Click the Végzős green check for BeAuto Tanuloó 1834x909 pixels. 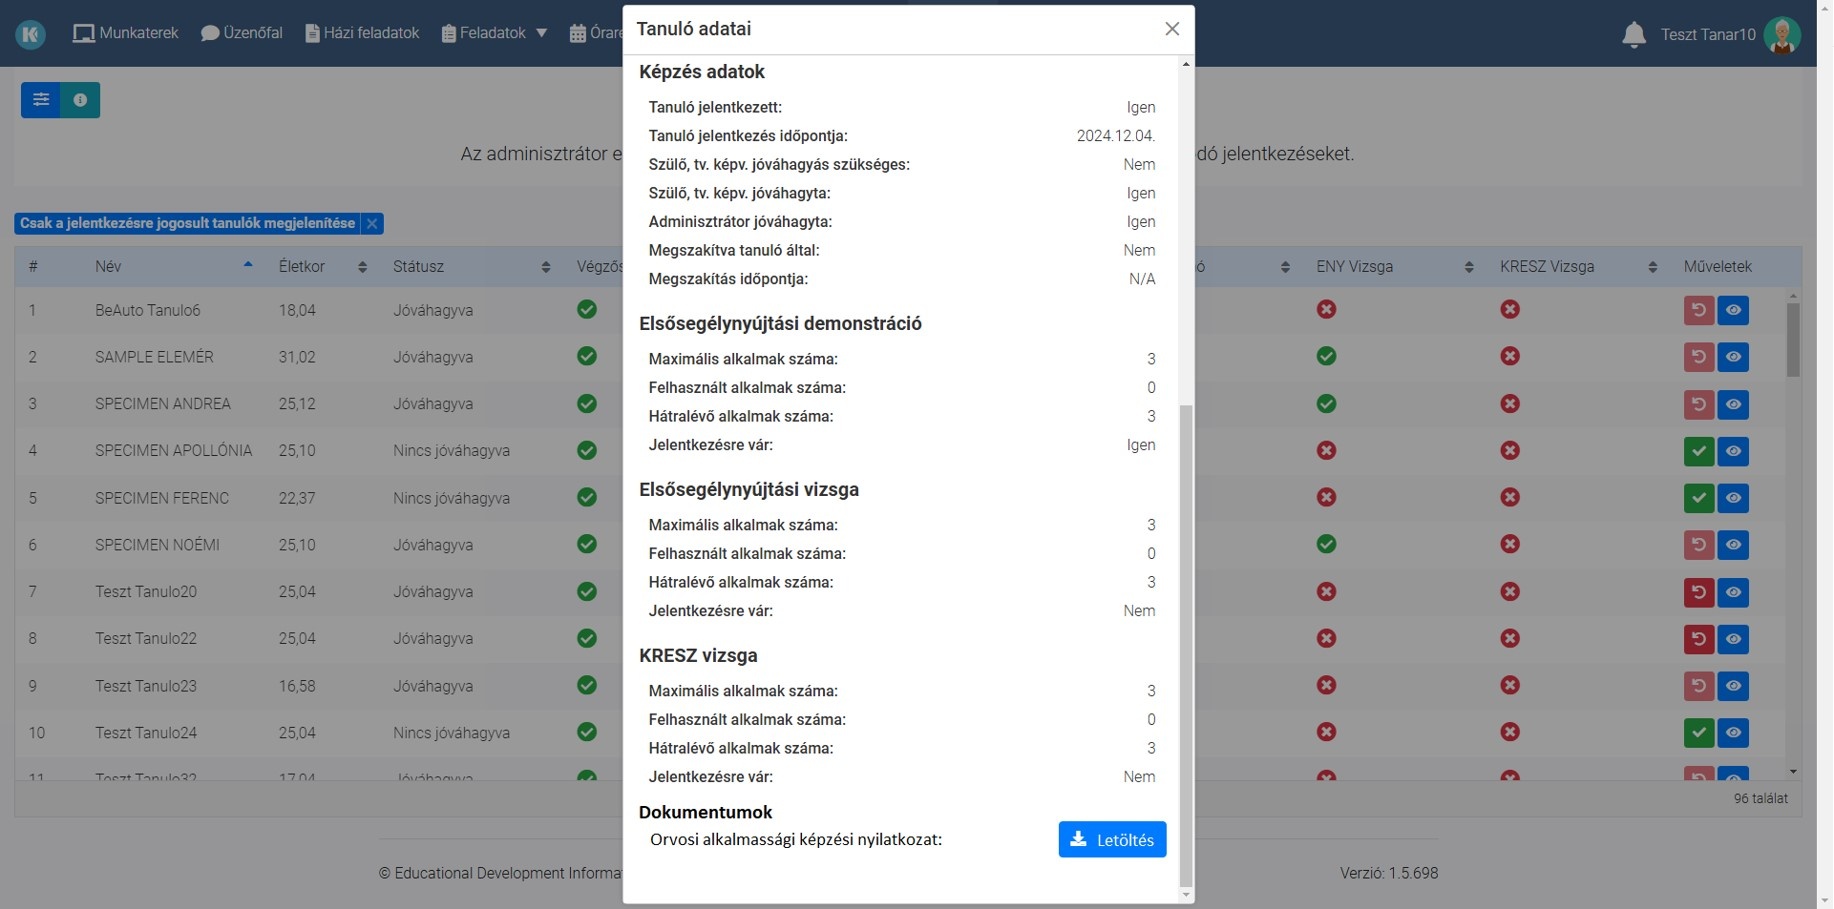coord(587,309)
